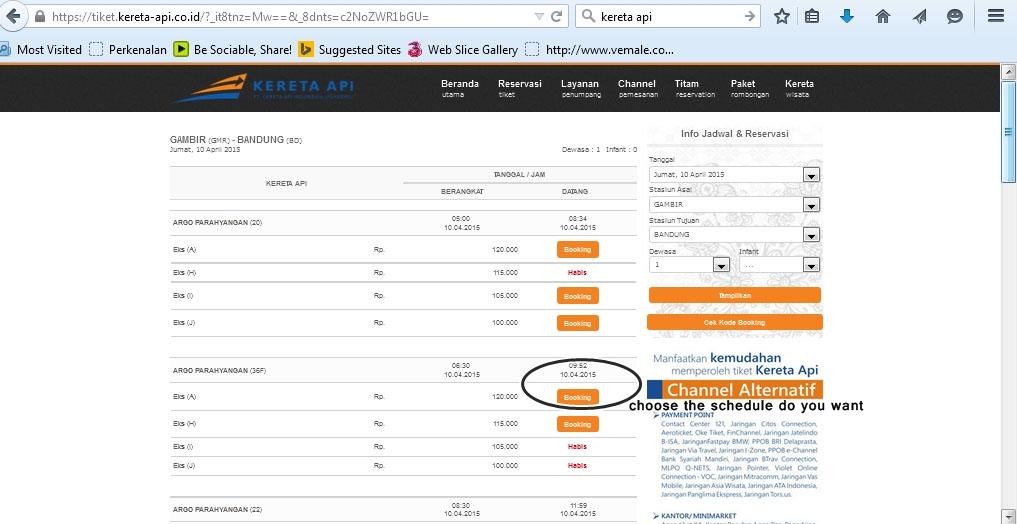Reload the page using the refresh icon

pos(556,17)
